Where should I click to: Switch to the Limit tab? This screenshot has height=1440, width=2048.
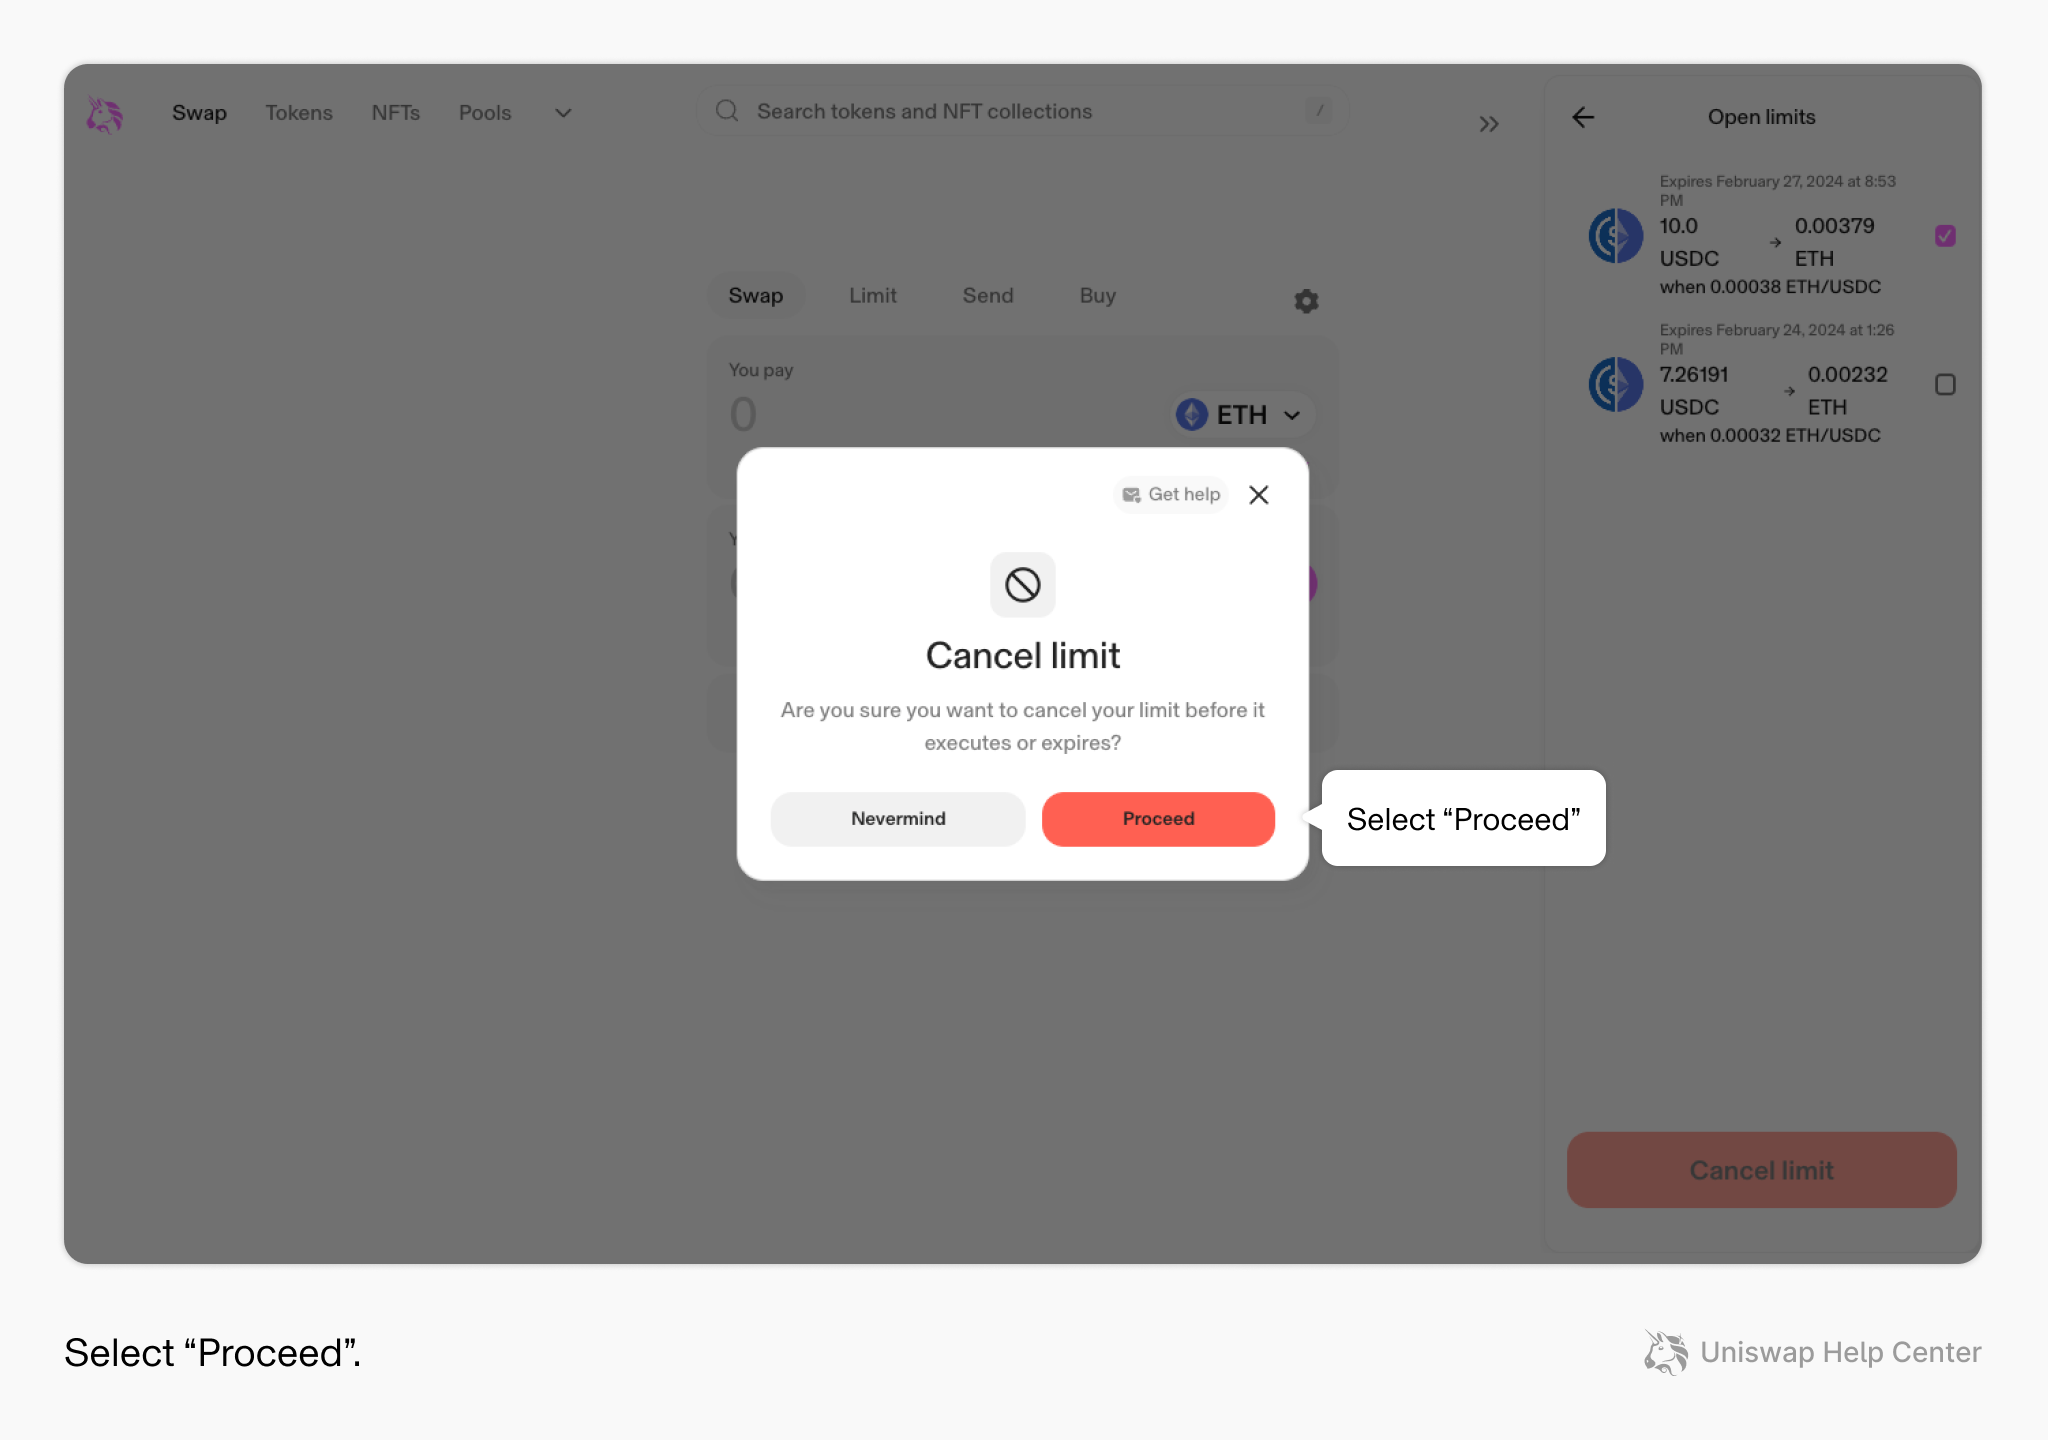pos(873,296)
